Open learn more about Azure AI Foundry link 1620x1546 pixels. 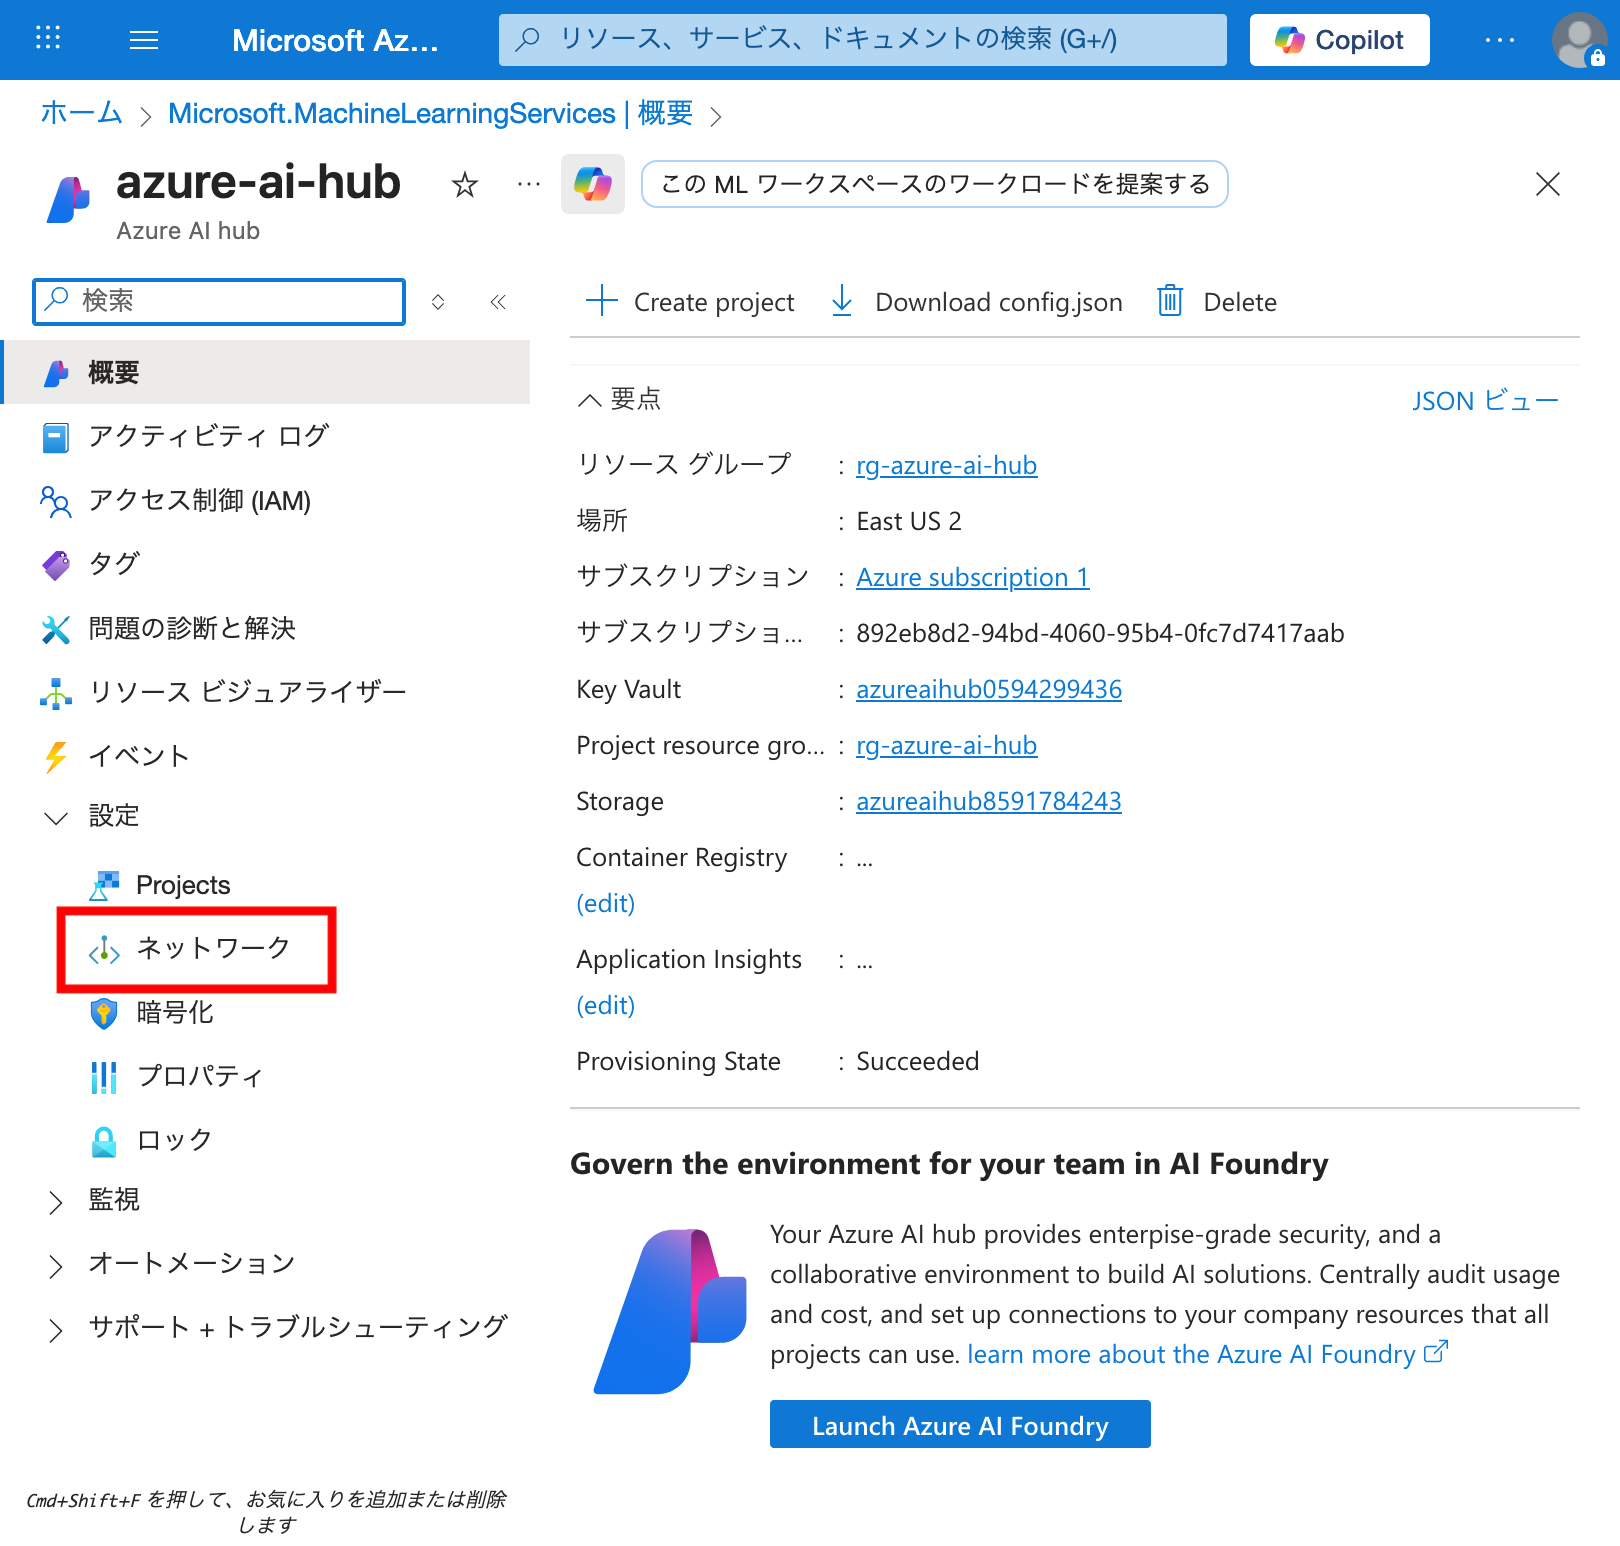[x=1207, y=1354]
